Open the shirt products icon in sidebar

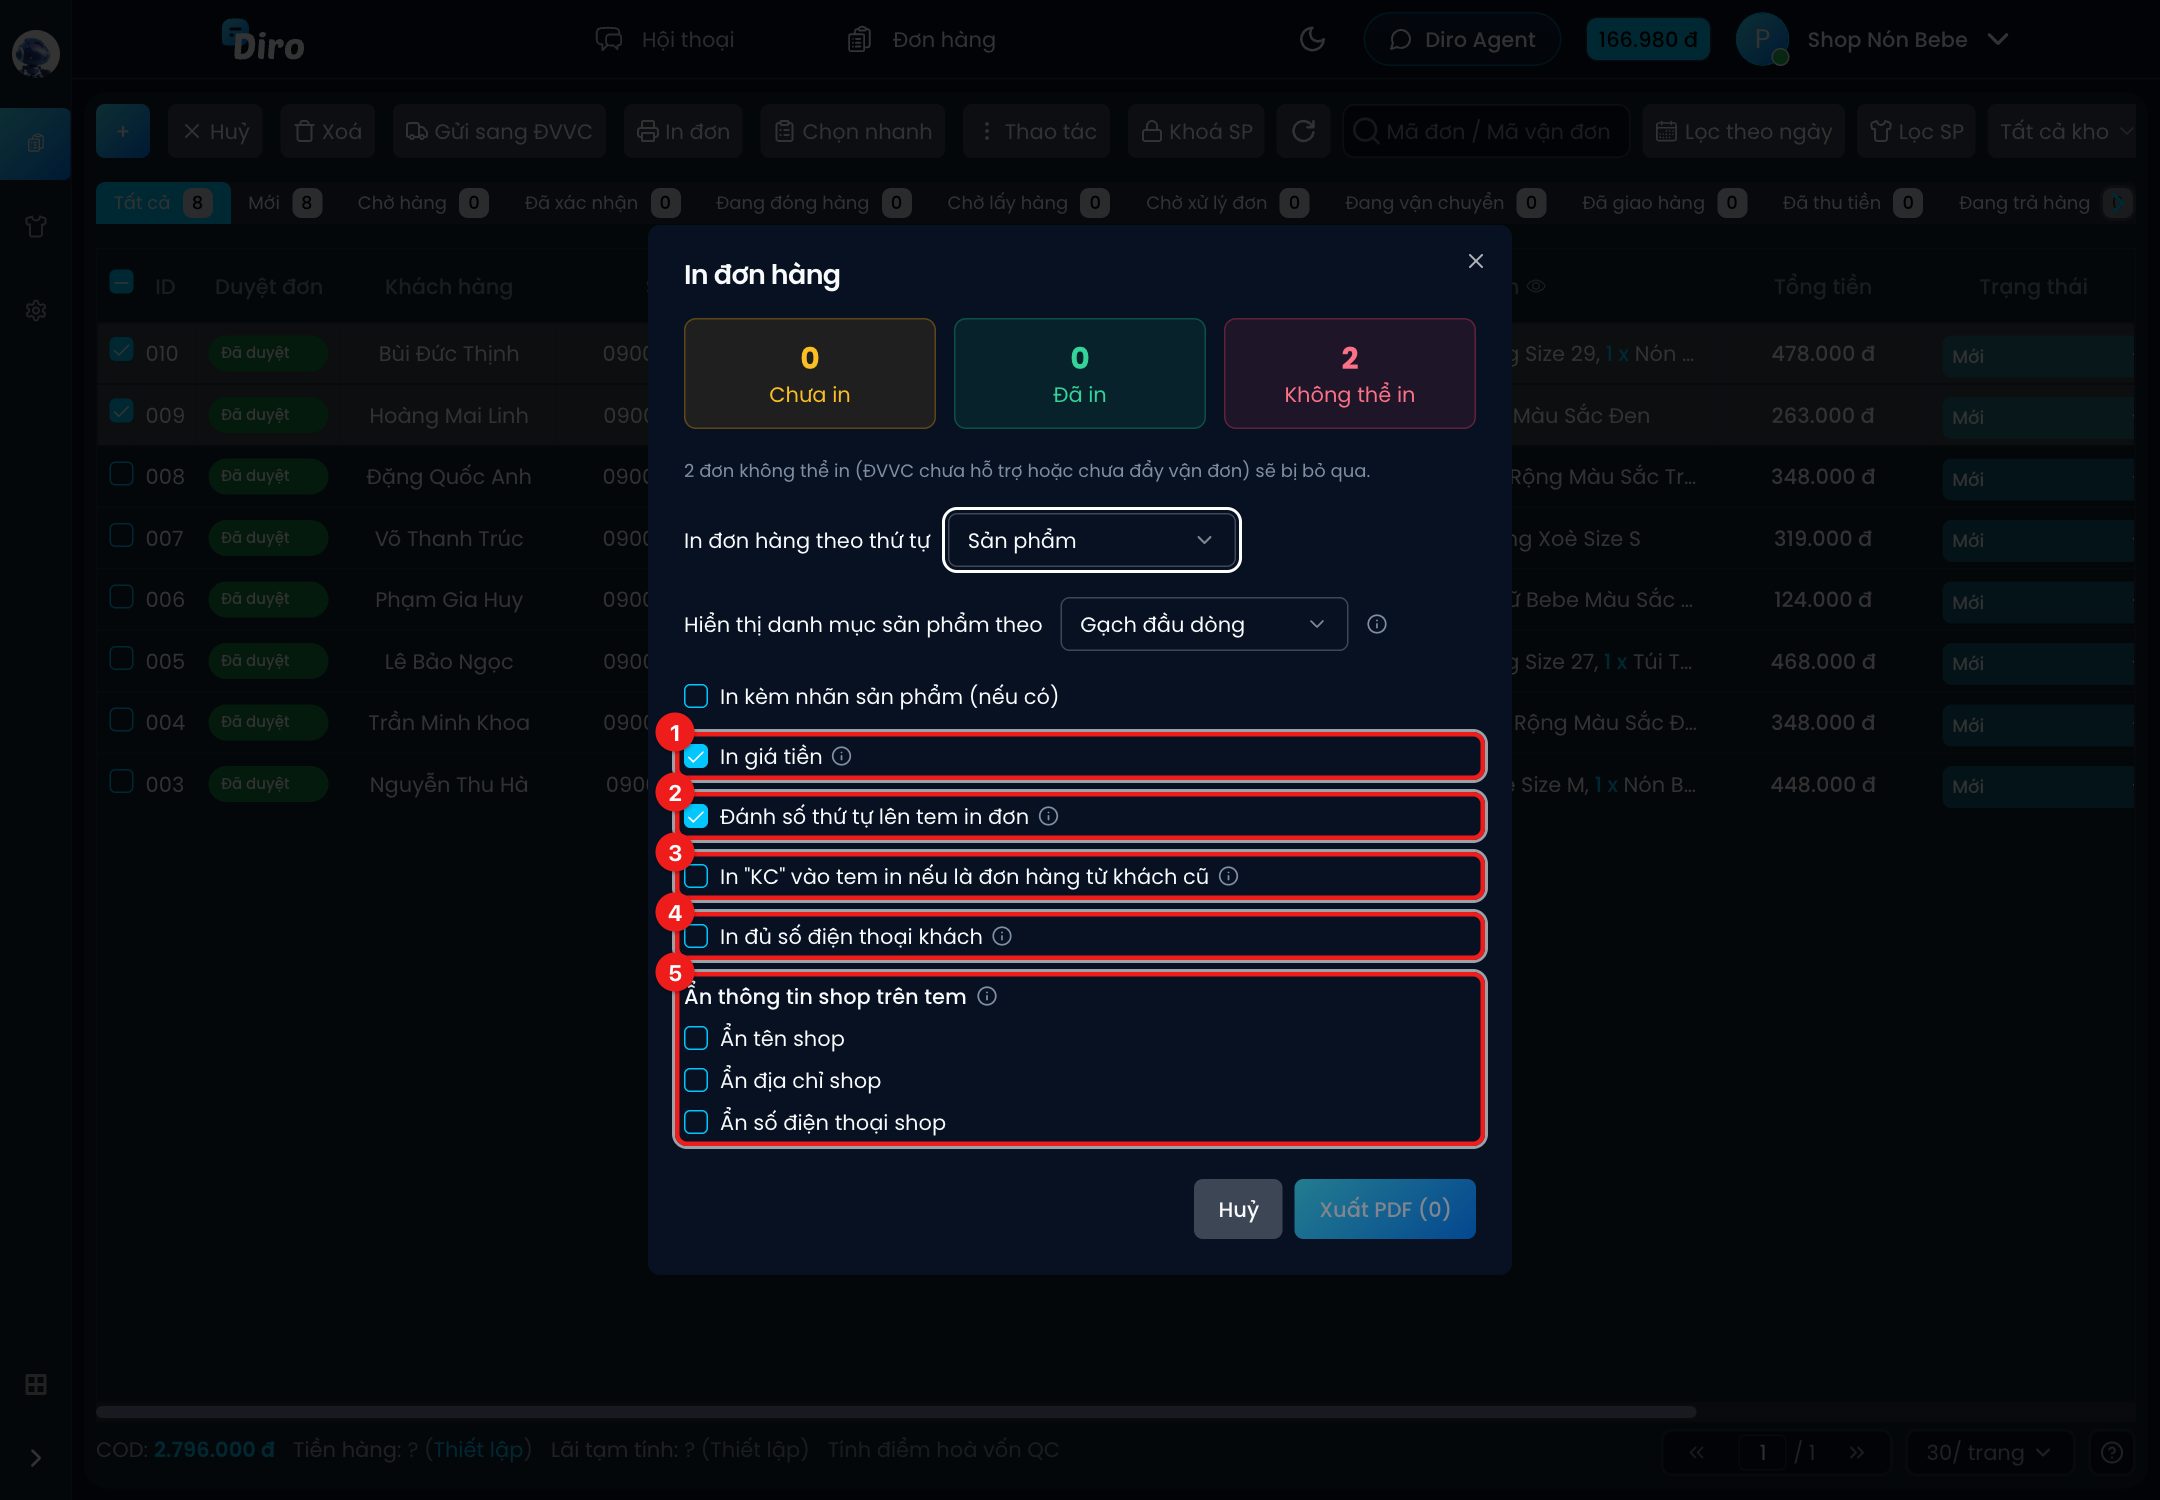tap(36, 227)
